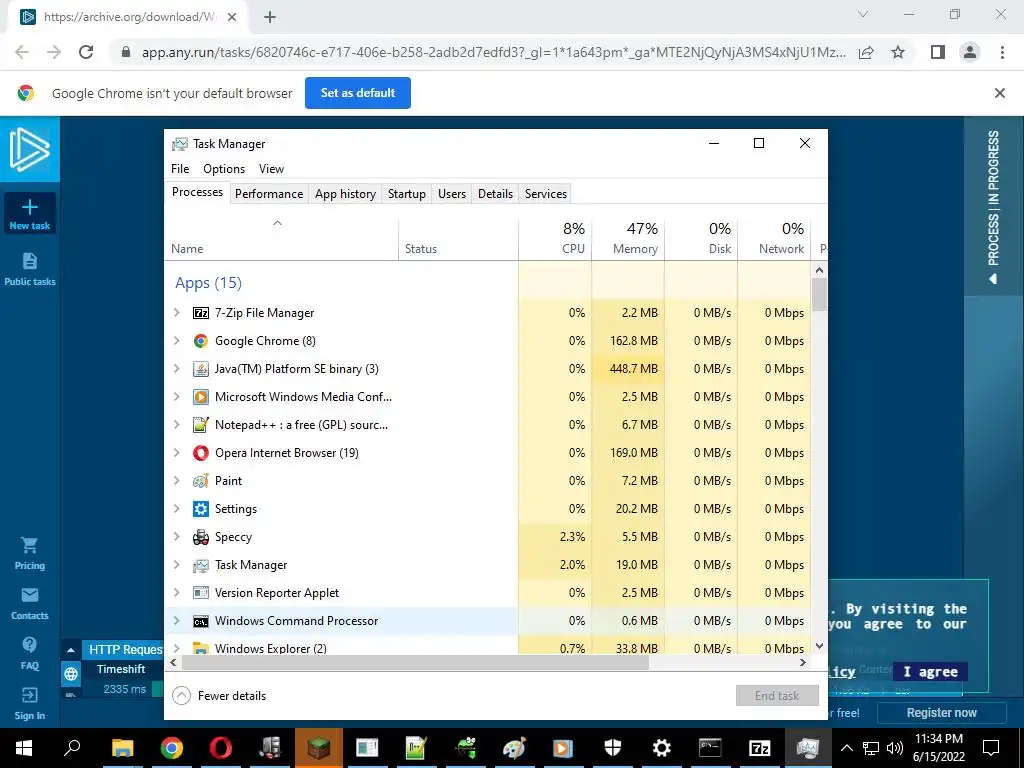
Task: Click the Chrome address bar URL
Action: click(x=493, y=52)
